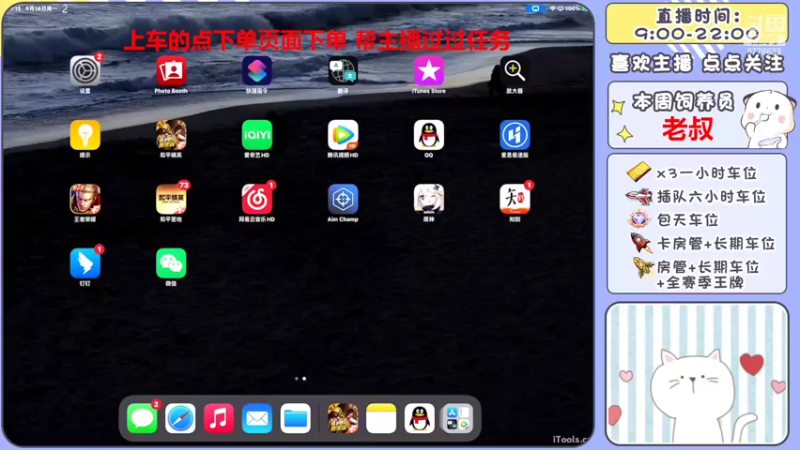This screenshot has height=450, width=800.
Task: Click the red 上车的点下单页面下单 banner
Action: [x=317, y=40]
